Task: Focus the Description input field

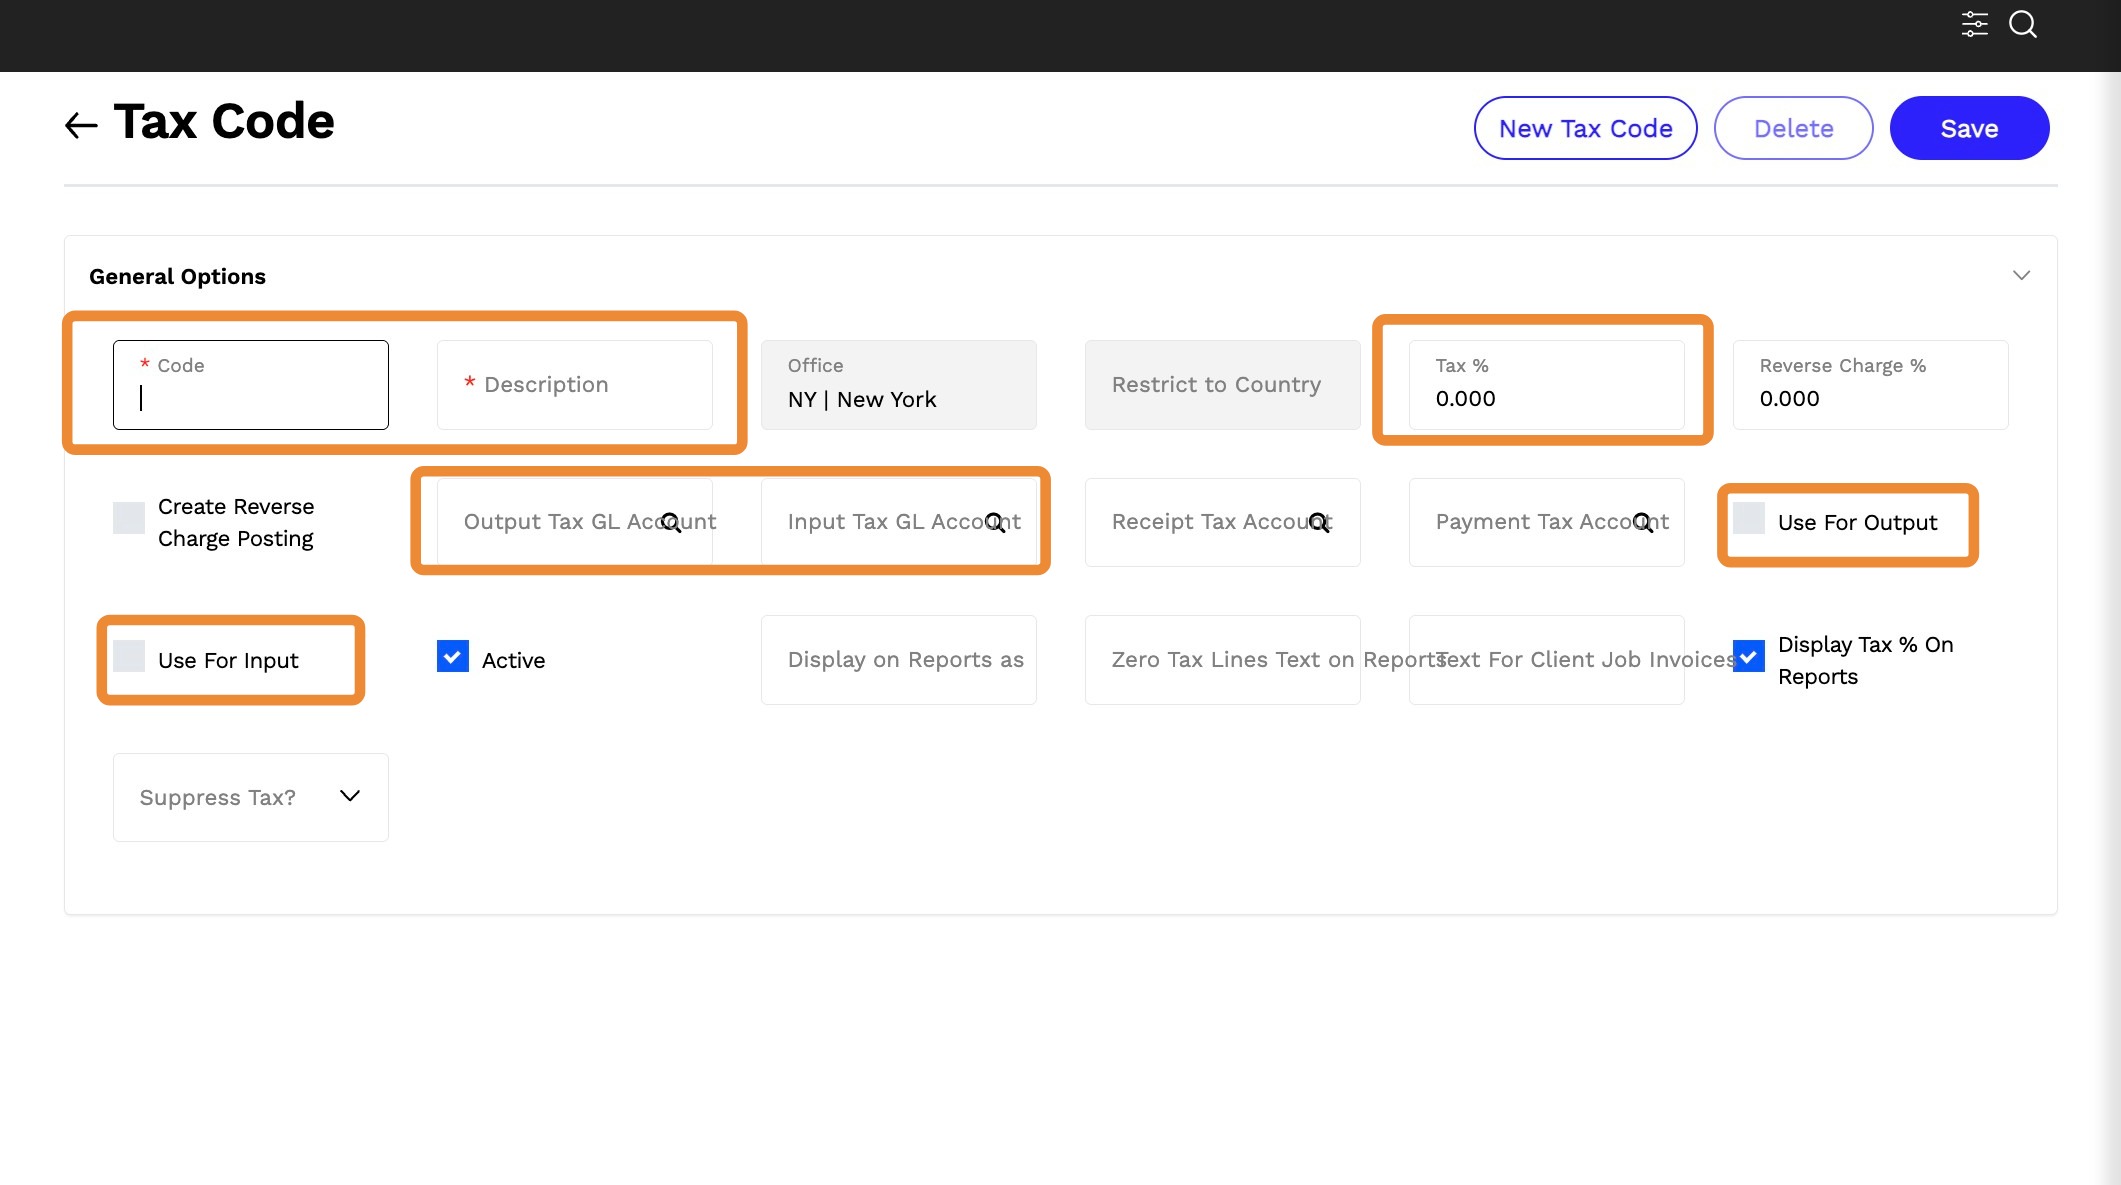Action: [575, 385]
